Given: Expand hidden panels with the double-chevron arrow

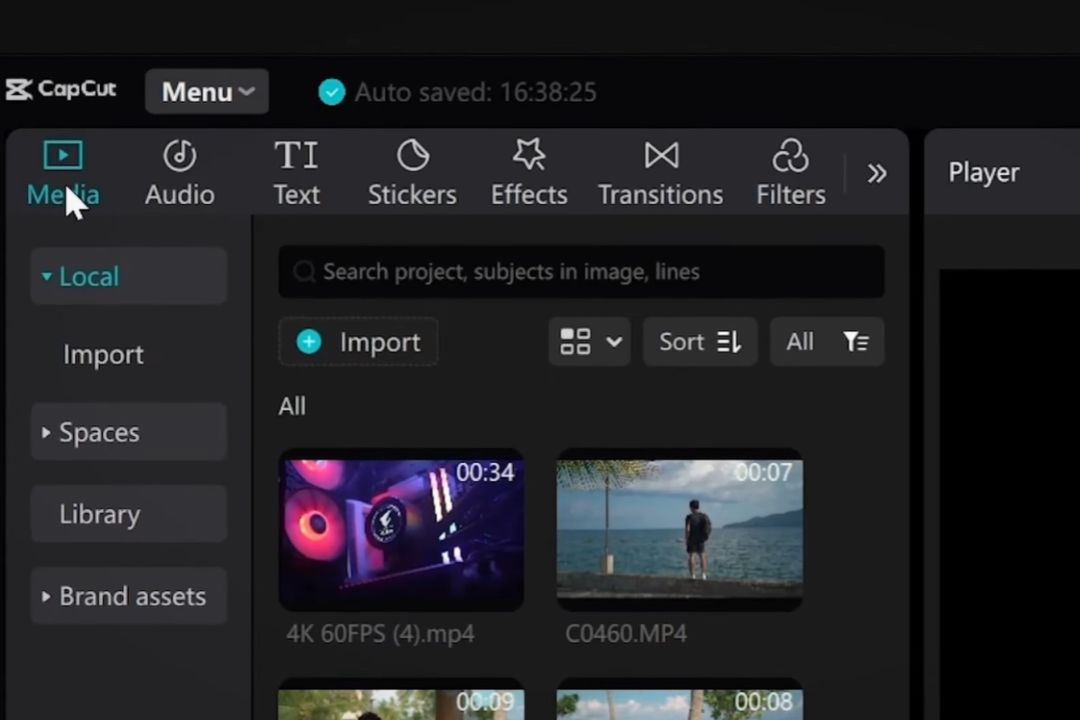Looking at the screenshot, I should [x=877, y=172].
